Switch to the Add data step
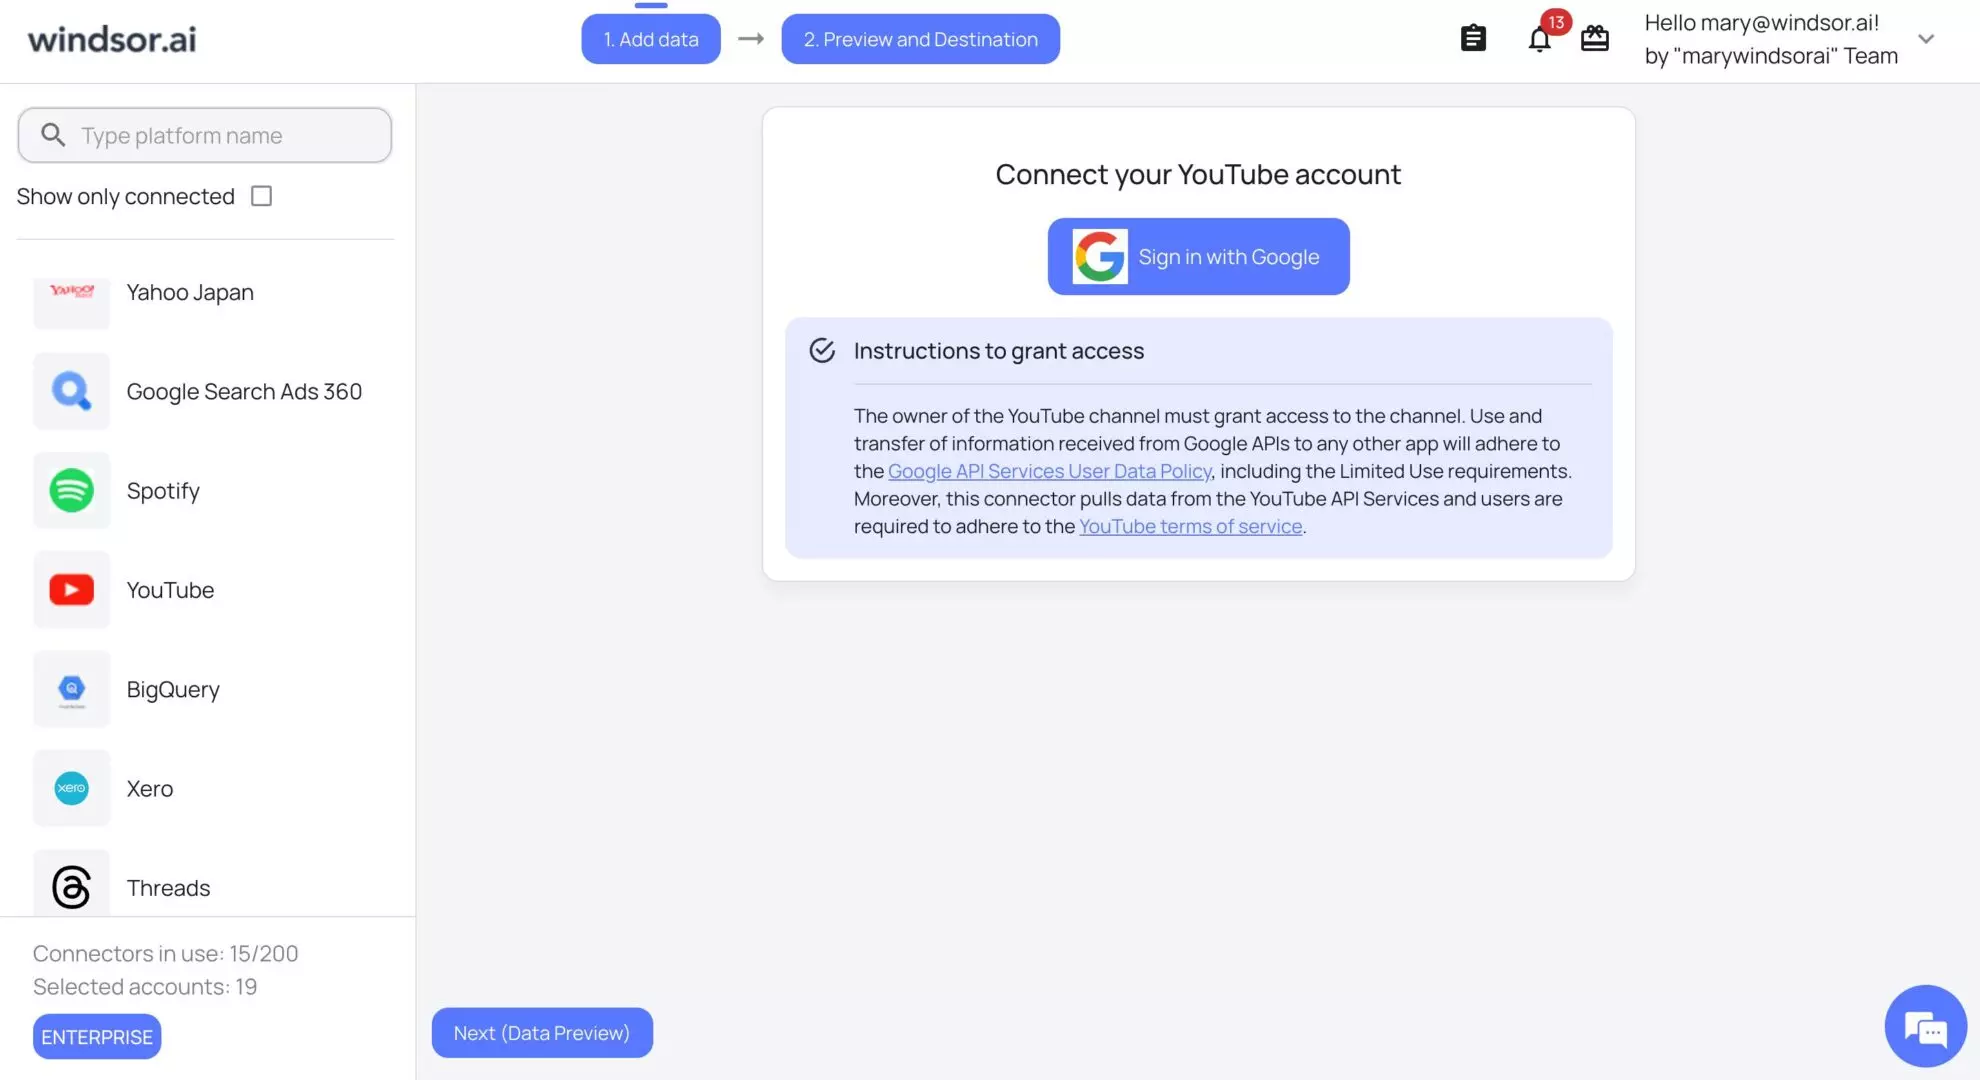 [x=650, y=39]
